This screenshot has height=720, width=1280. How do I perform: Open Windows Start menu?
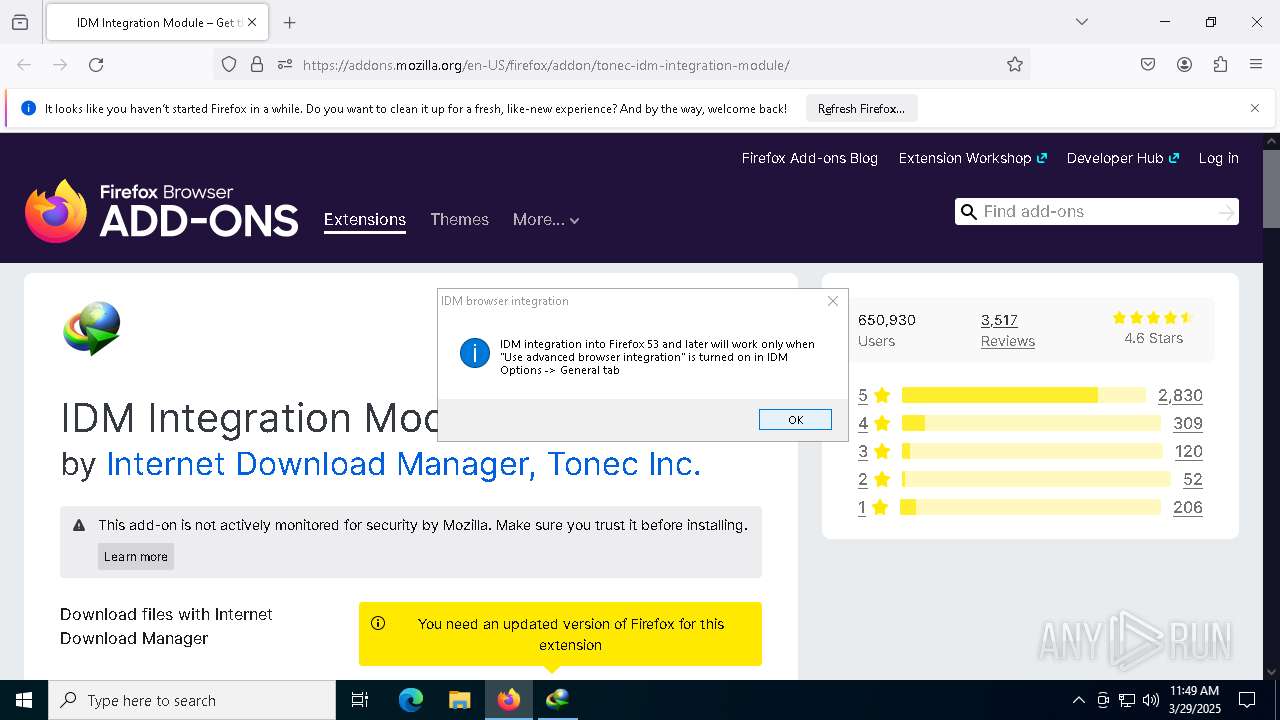pos(24,700)
